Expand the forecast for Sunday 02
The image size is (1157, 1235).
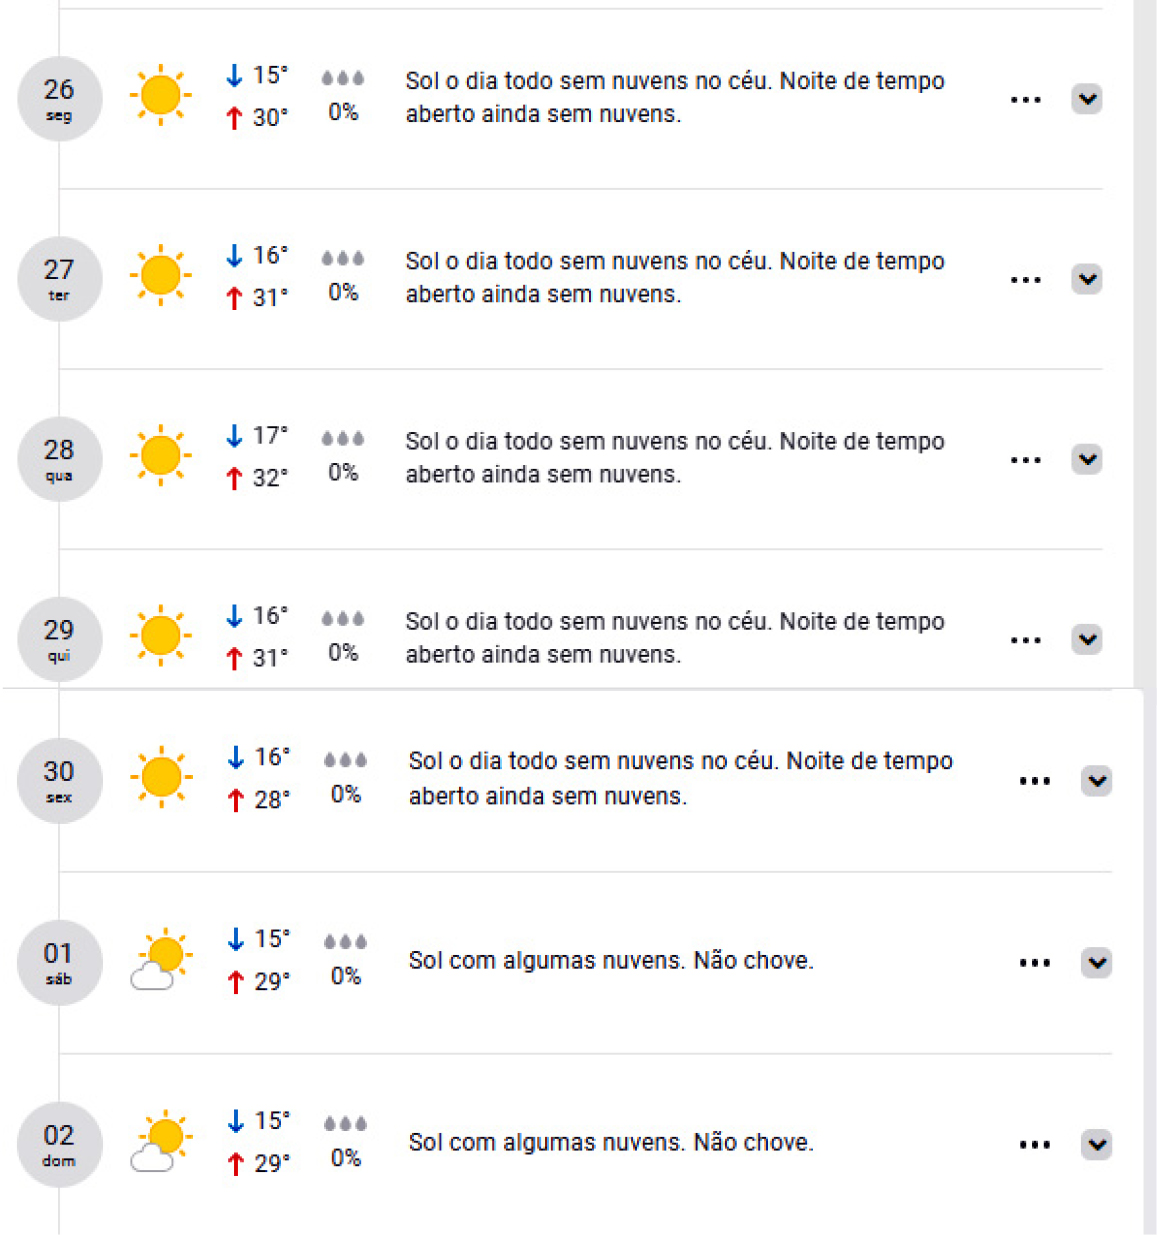pos(1097,1144)
